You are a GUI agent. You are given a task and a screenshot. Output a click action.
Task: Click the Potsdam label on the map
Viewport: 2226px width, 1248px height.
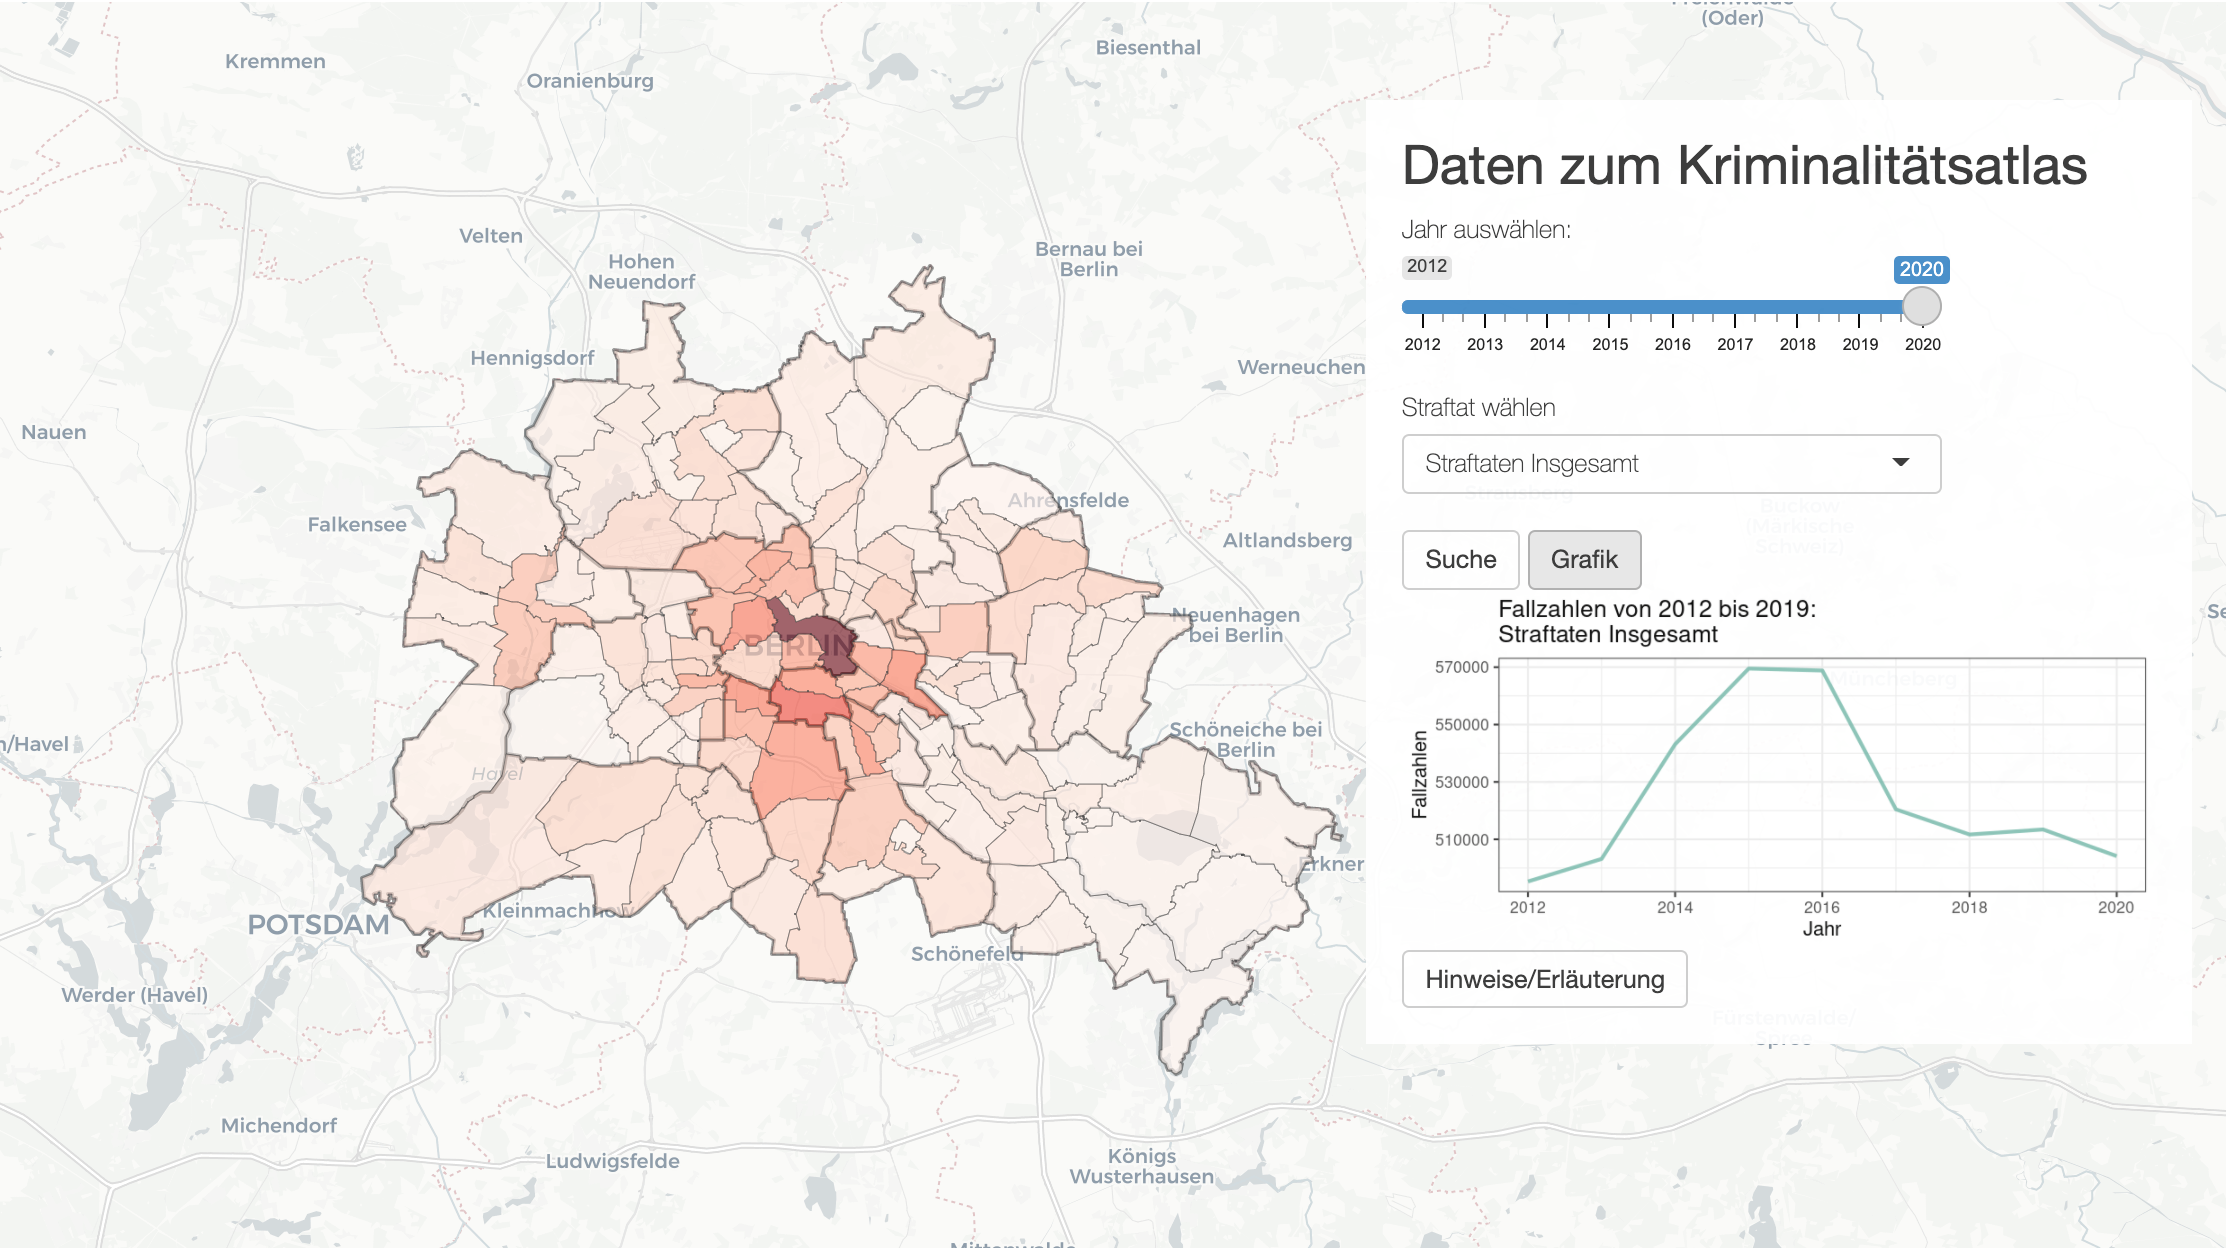click(320, 925)
